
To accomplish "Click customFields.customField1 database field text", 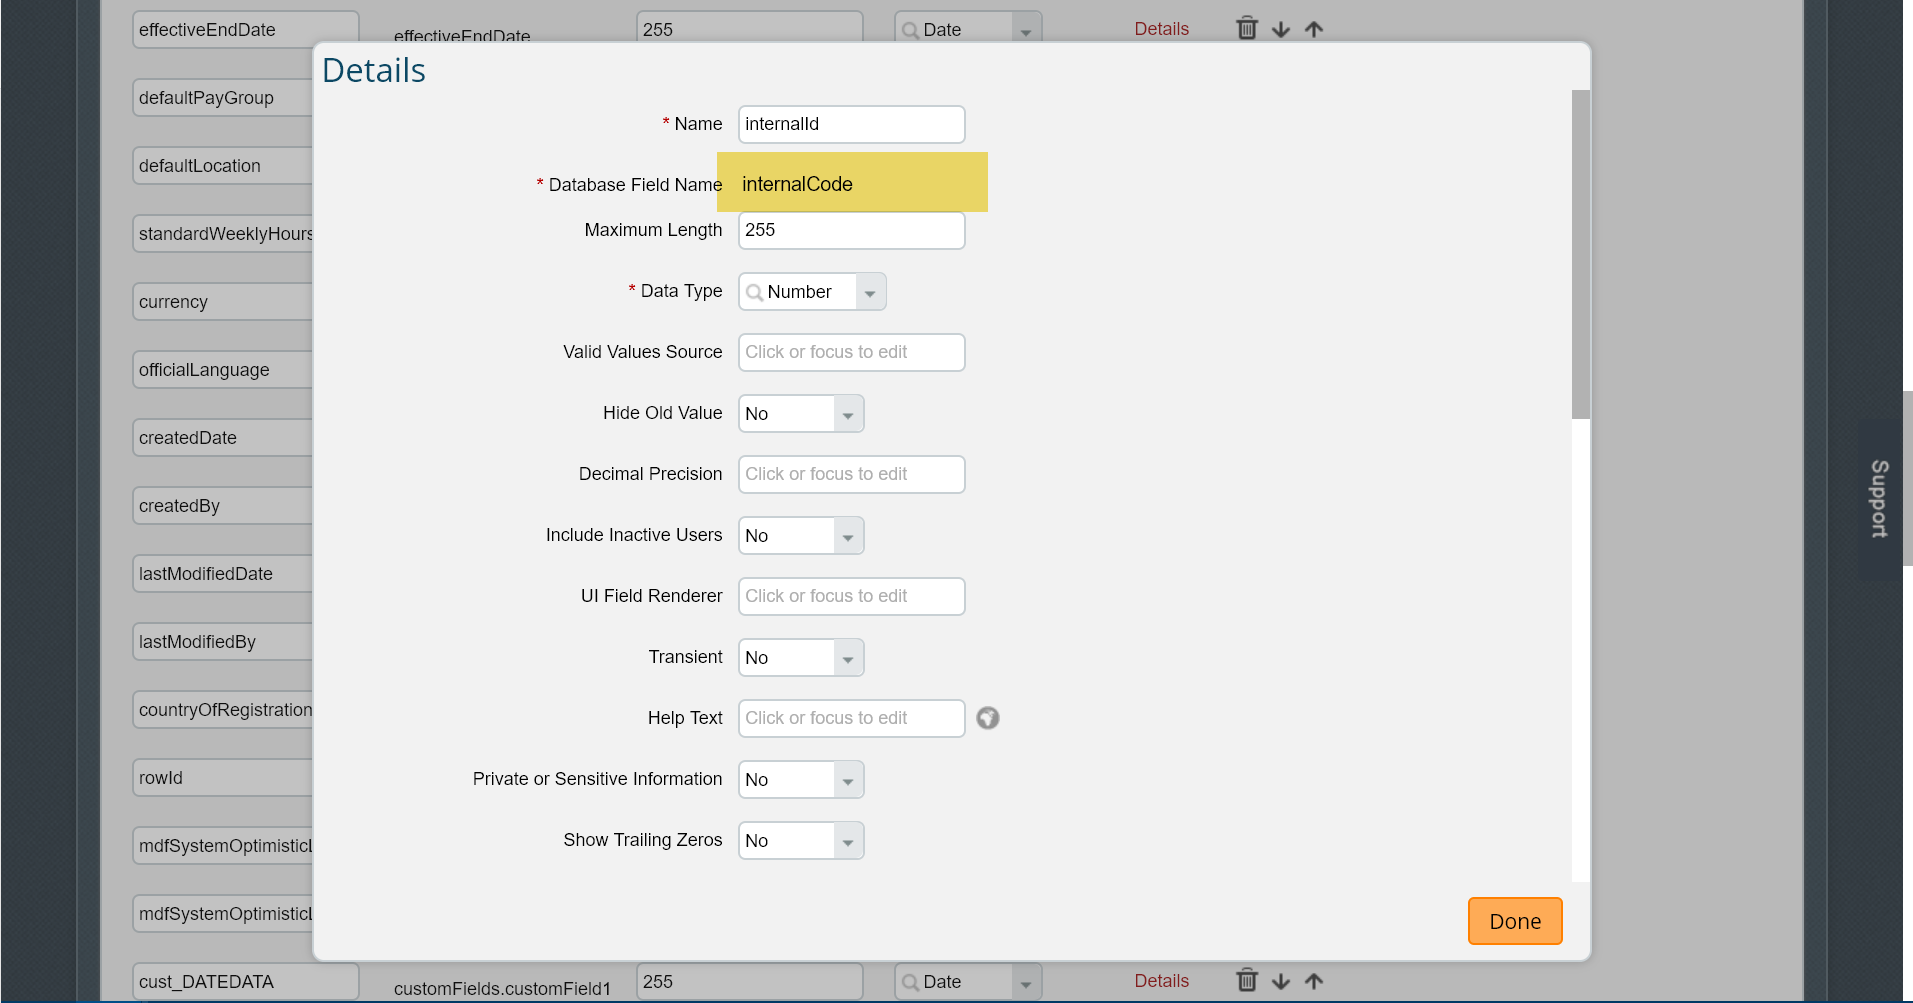I will pos(502,988).
